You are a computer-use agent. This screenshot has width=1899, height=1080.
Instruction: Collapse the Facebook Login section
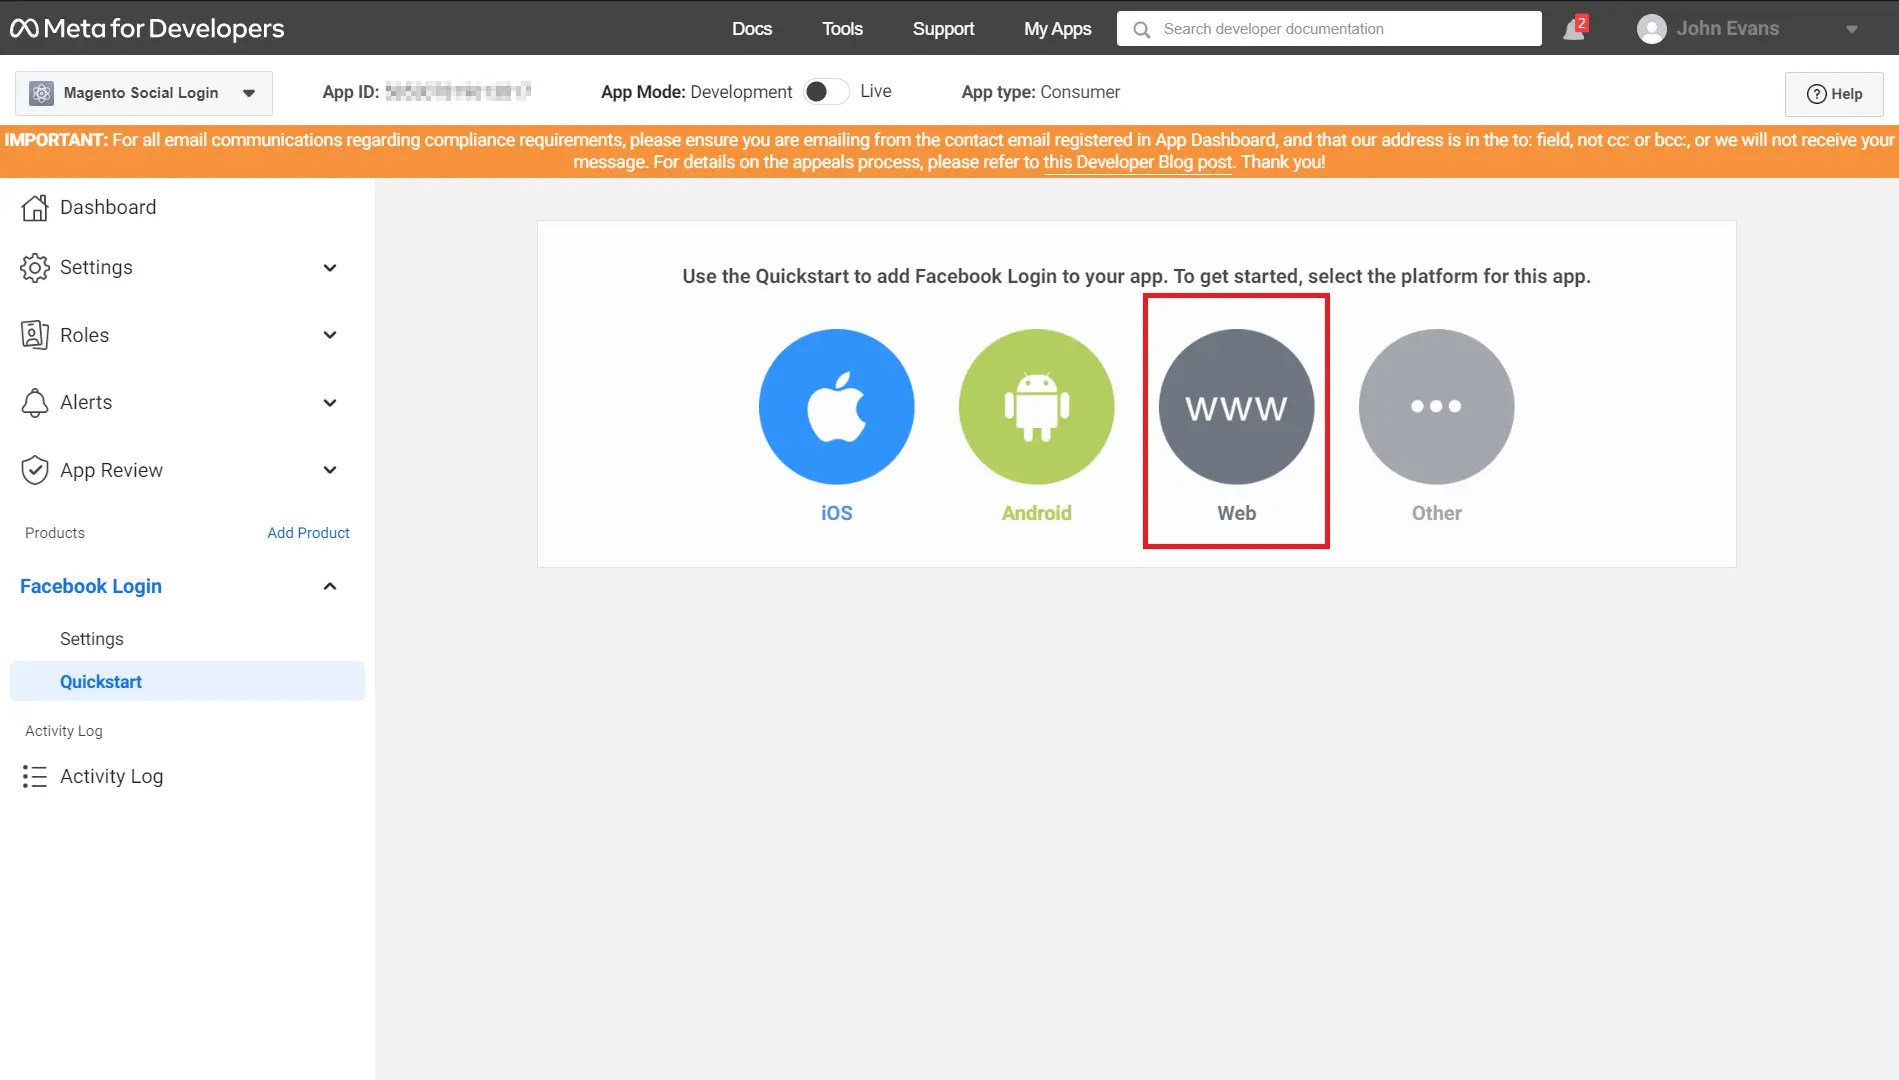[329, 585]
